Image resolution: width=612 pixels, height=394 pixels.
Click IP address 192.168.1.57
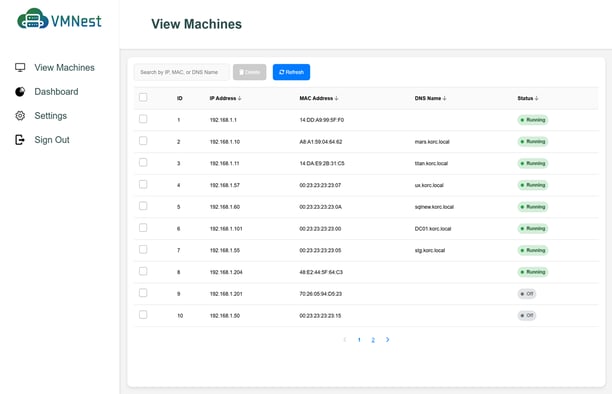coord(225,185)
